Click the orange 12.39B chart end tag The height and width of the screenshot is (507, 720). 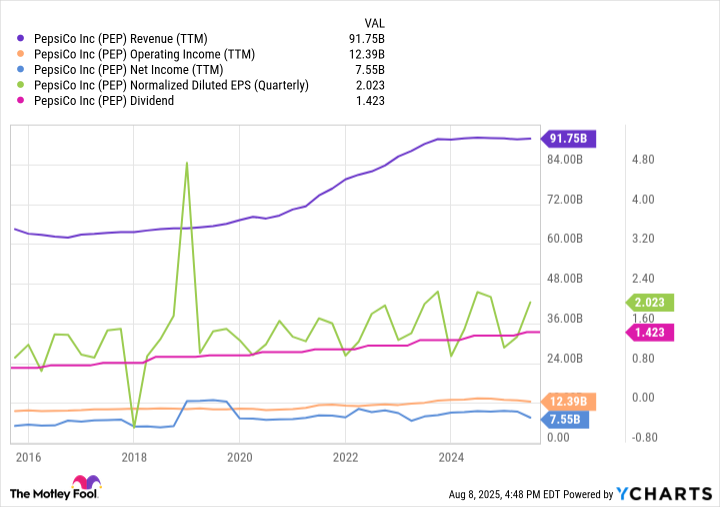[568, 402]
